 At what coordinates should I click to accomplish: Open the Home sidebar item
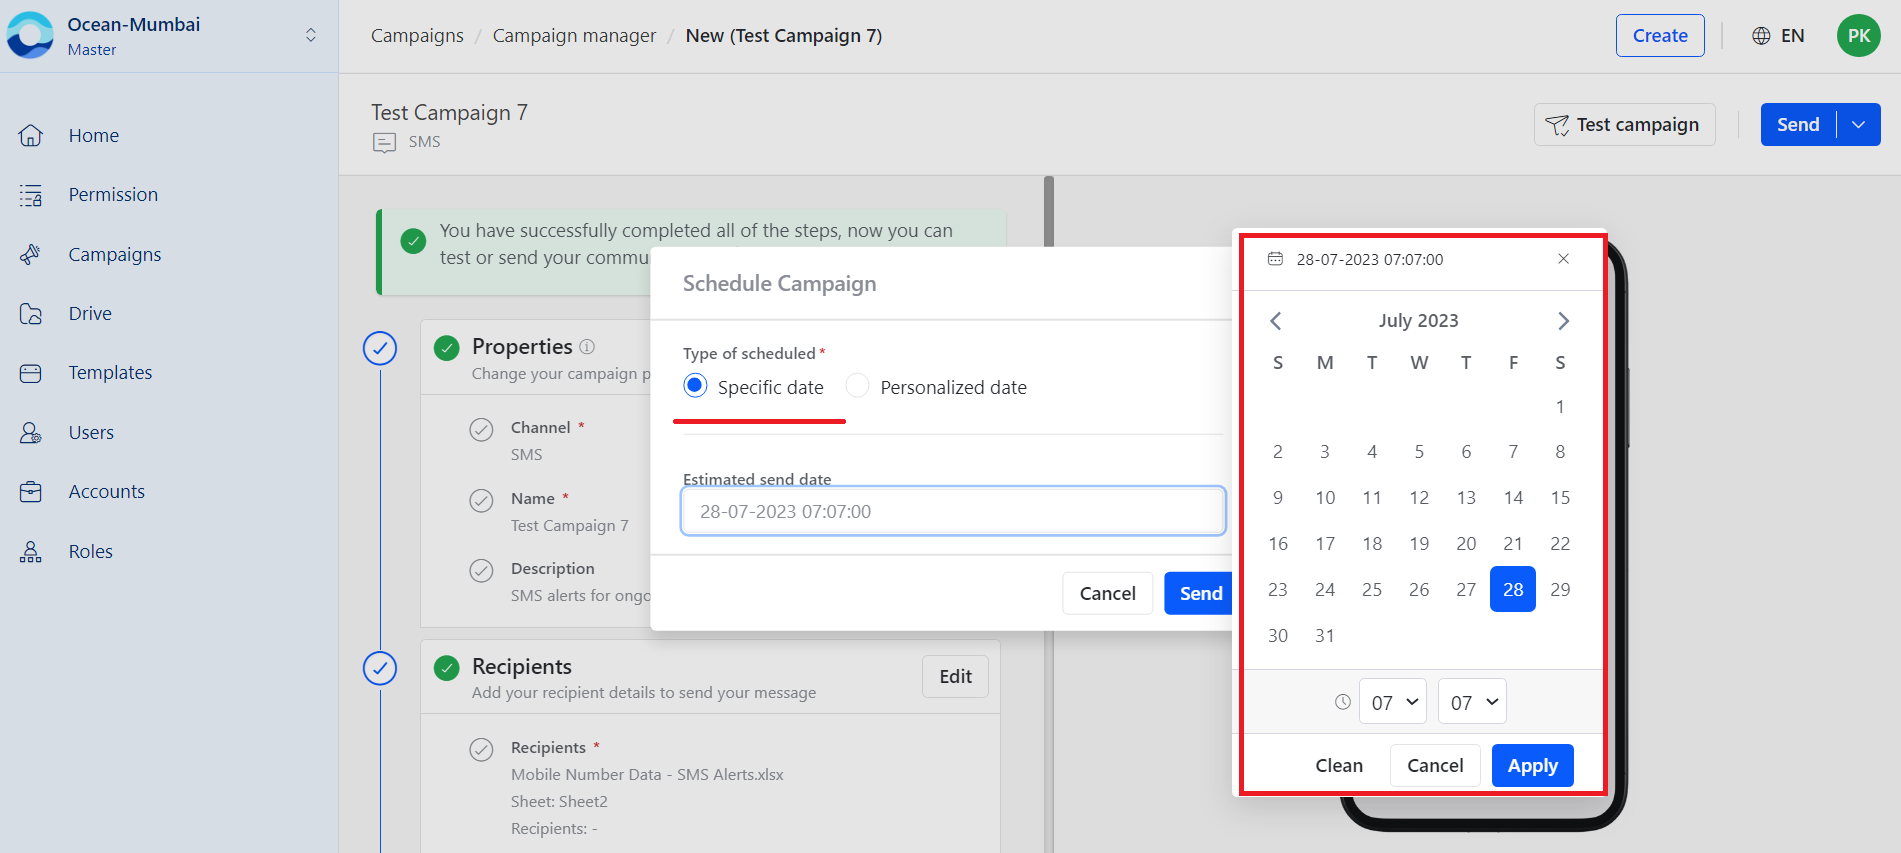click(x=93, y=135)
